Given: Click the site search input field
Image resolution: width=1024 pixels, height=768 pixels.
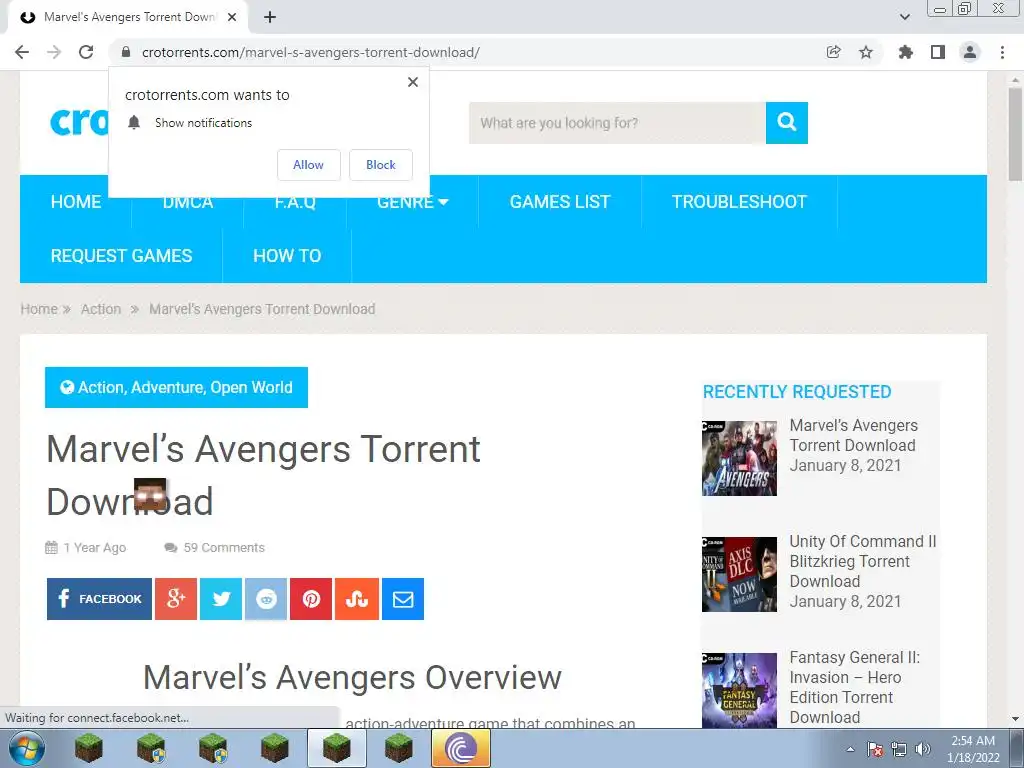Looking at the screenshot, I should point(617,123).
